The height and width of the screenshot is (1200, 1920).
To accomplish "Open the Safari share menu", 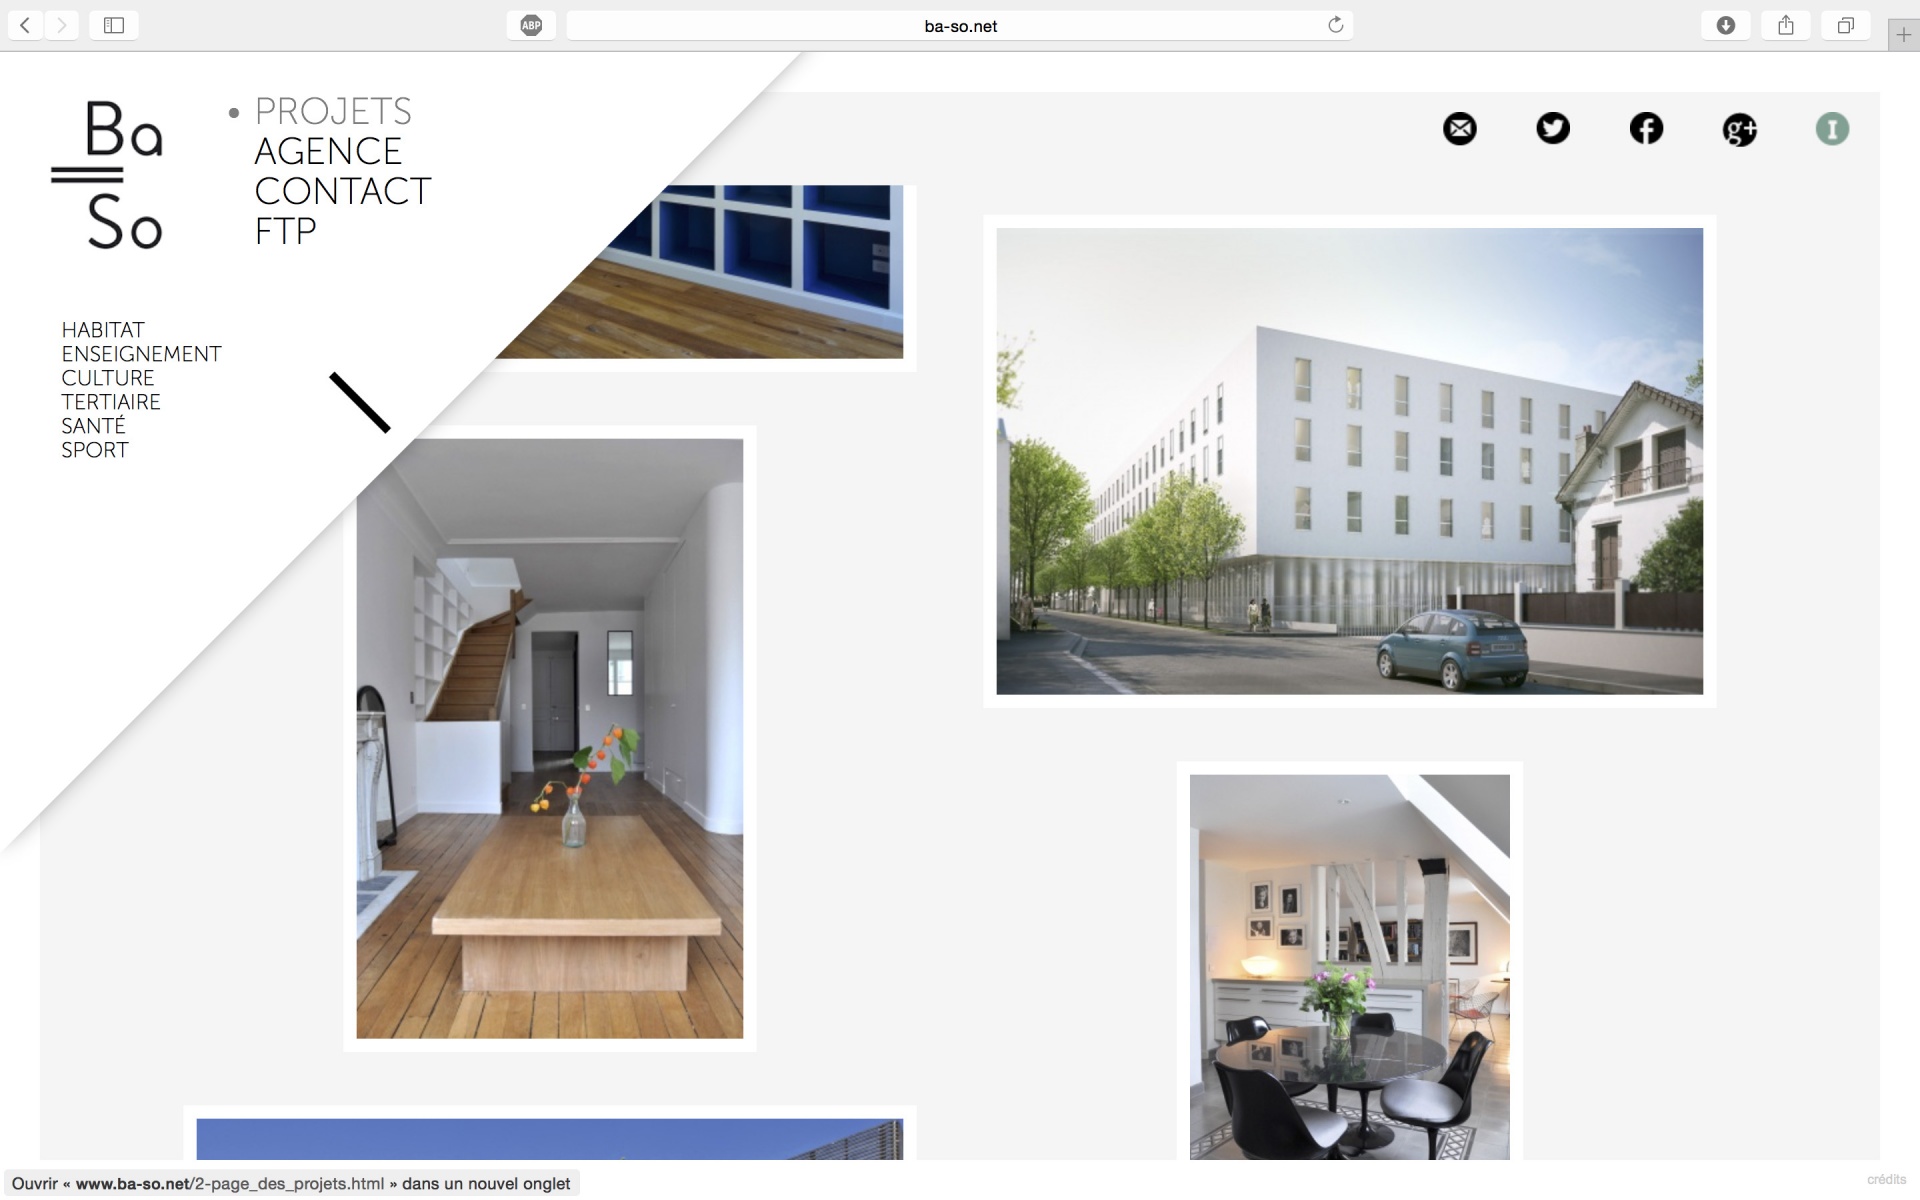I will click(1786, 25).
